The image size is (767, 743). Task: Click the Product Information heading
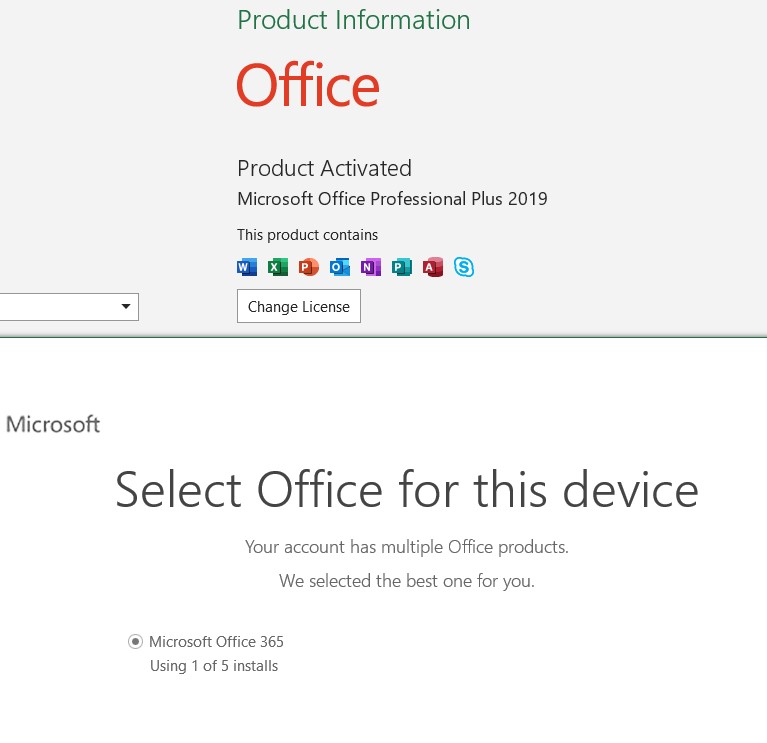pyautogui.click(x=354, y=21)
